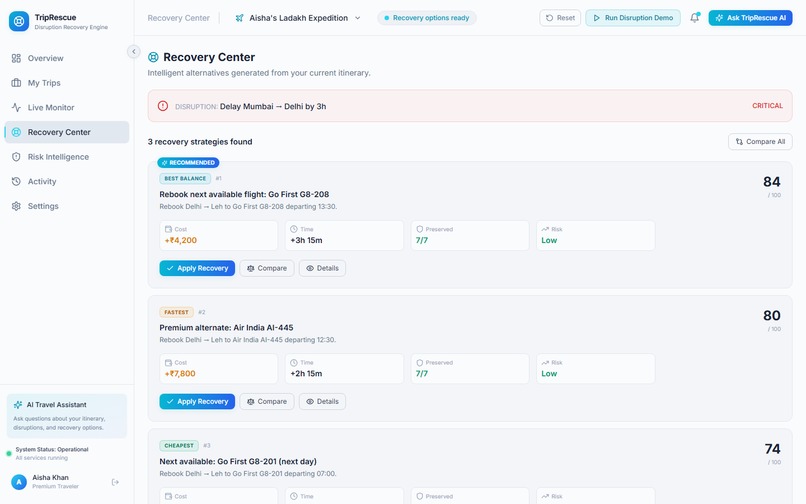Screen dimensions: 806x504
Task: Click the logout icon beside Aisha Khan
Action: click(115, 482)
